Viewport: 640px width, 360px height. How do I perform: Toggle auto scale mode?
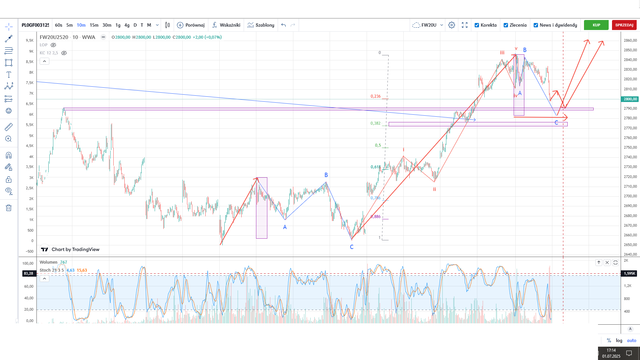(x=631, y=340)
